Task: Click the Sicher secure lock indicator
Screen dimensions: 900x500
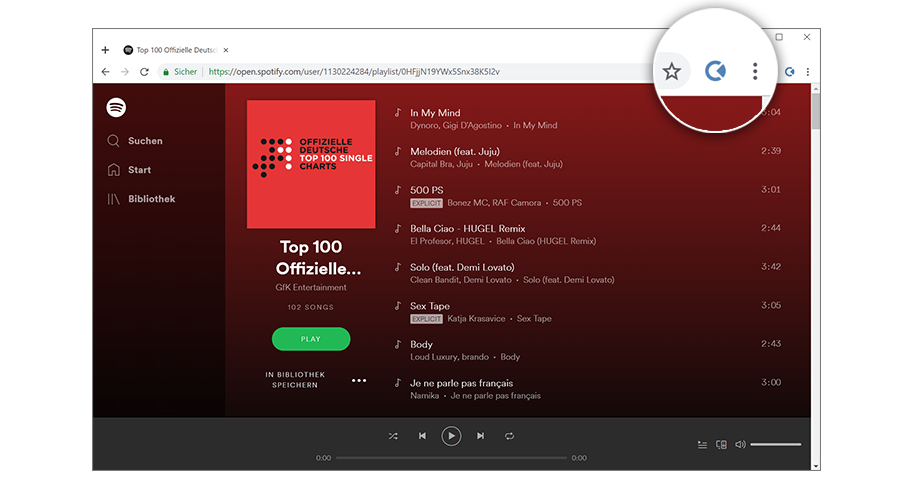Action: (x=180, y=72)
